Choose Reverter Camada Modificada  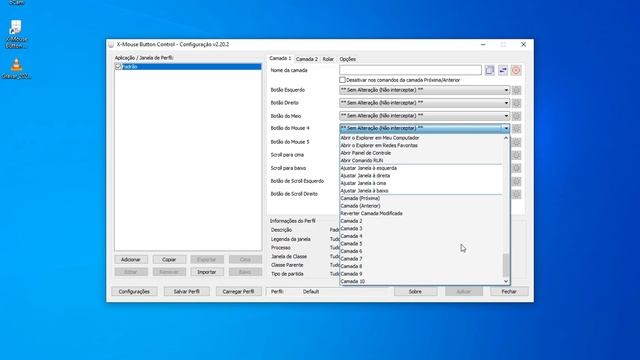421,213
